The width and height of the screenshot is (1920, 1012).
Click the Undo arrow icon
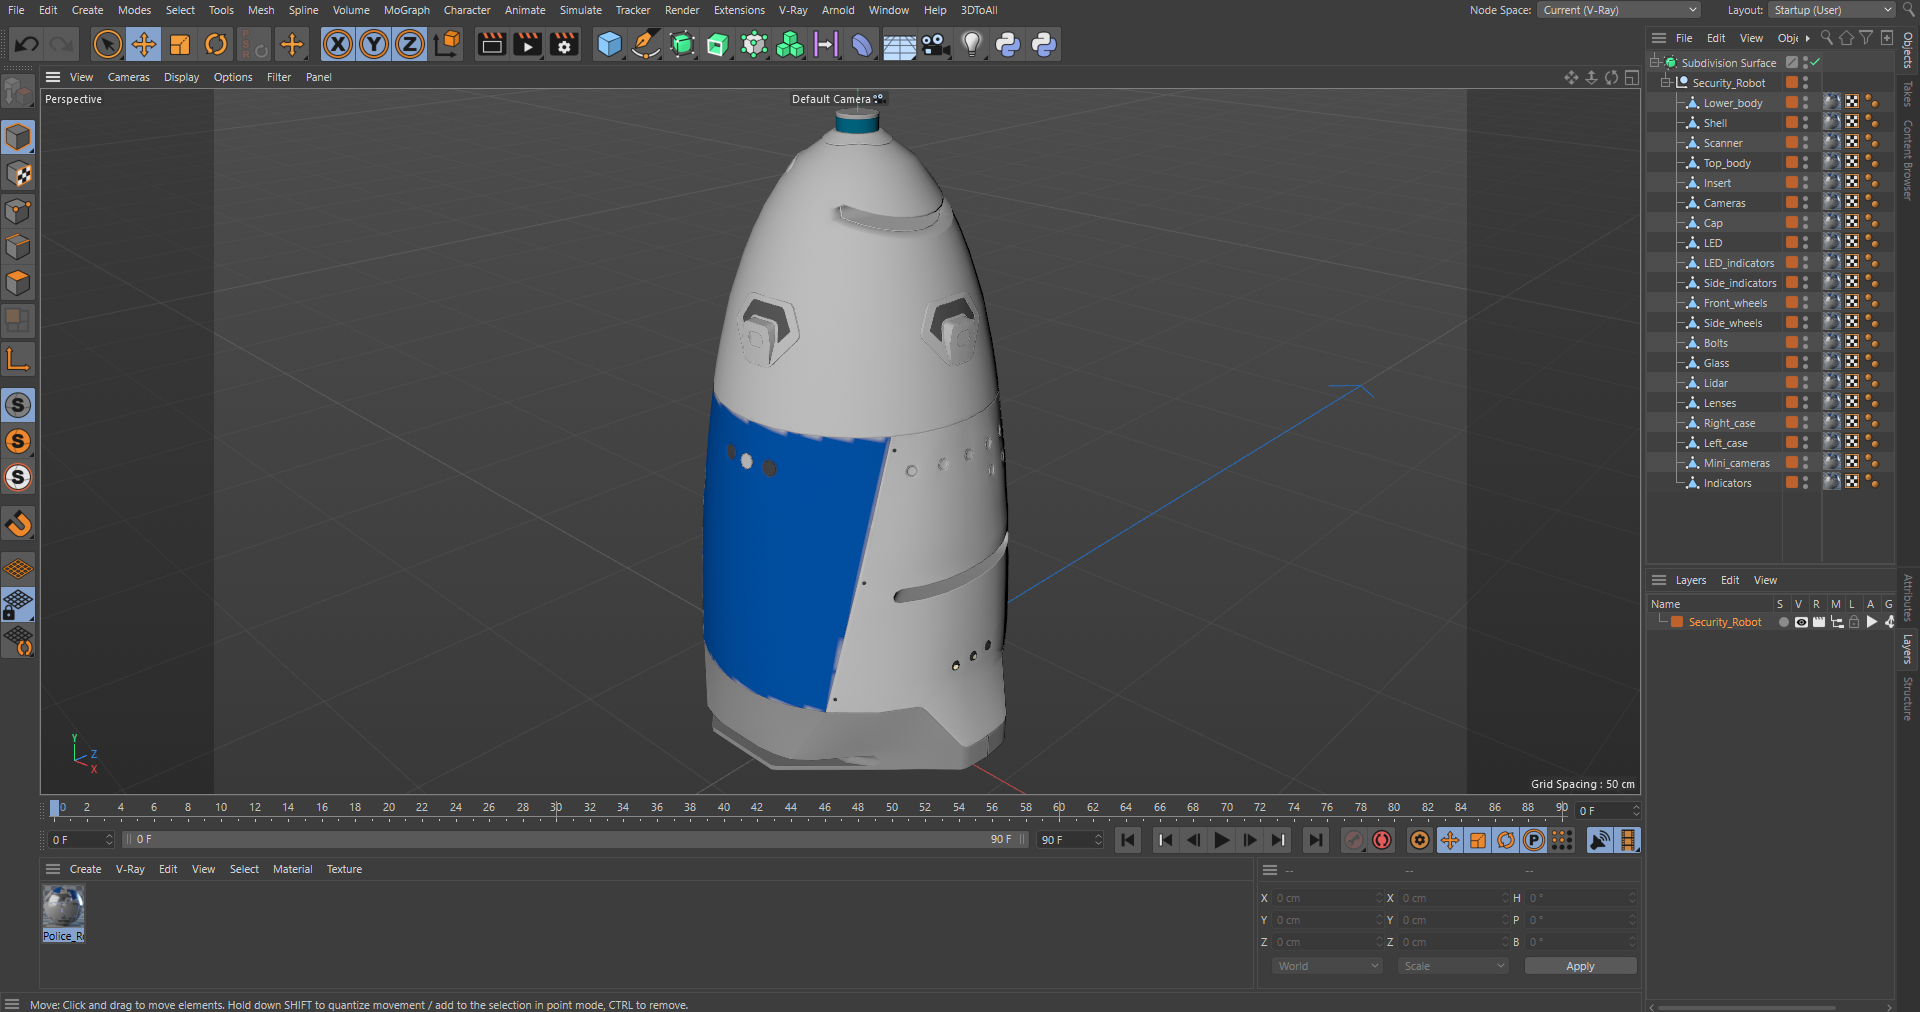pos(27,44)
